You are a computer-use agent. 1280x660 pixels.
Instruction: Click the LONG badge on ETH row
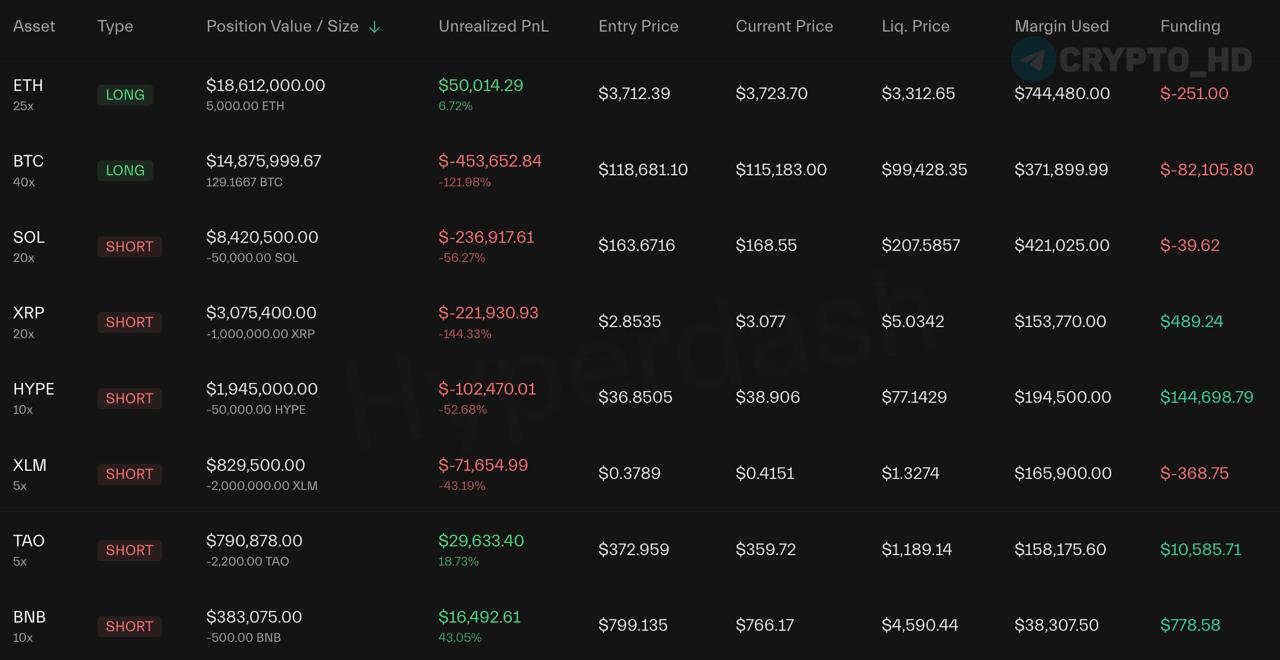click(x=125, y=94)
